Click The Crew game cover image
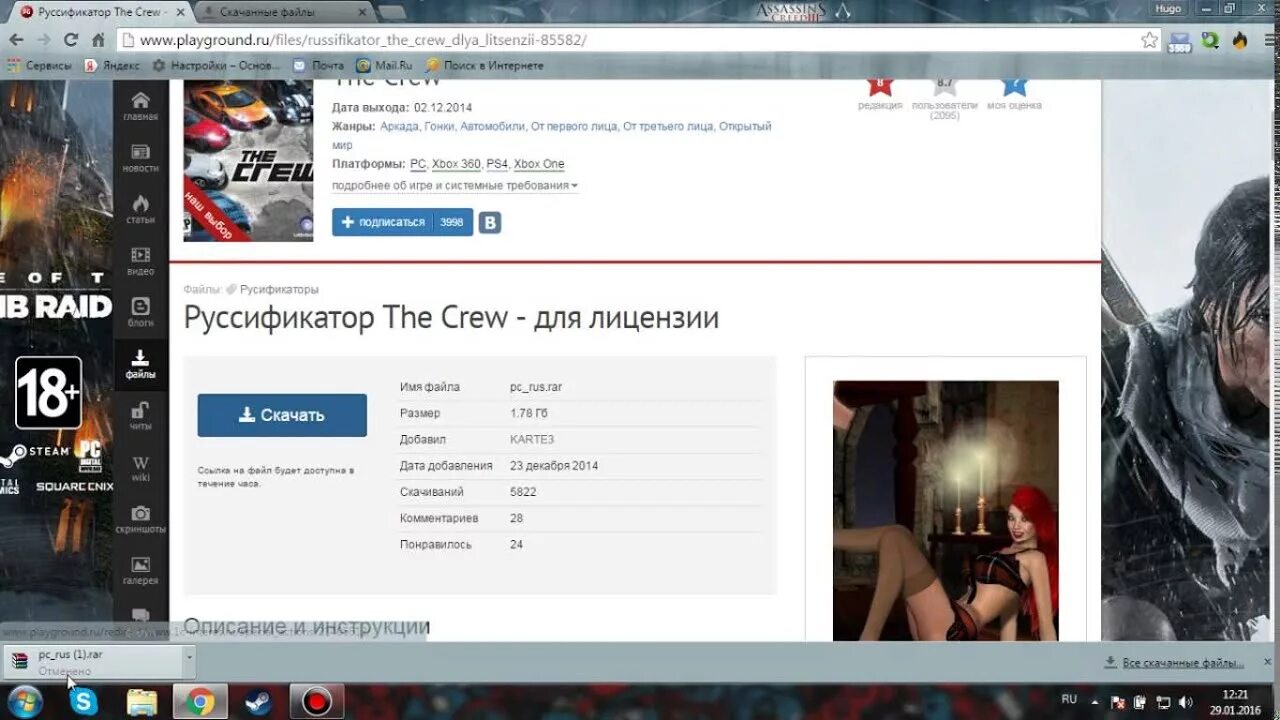The width and height of the screenshot is (1280, 720). [248, 161]
